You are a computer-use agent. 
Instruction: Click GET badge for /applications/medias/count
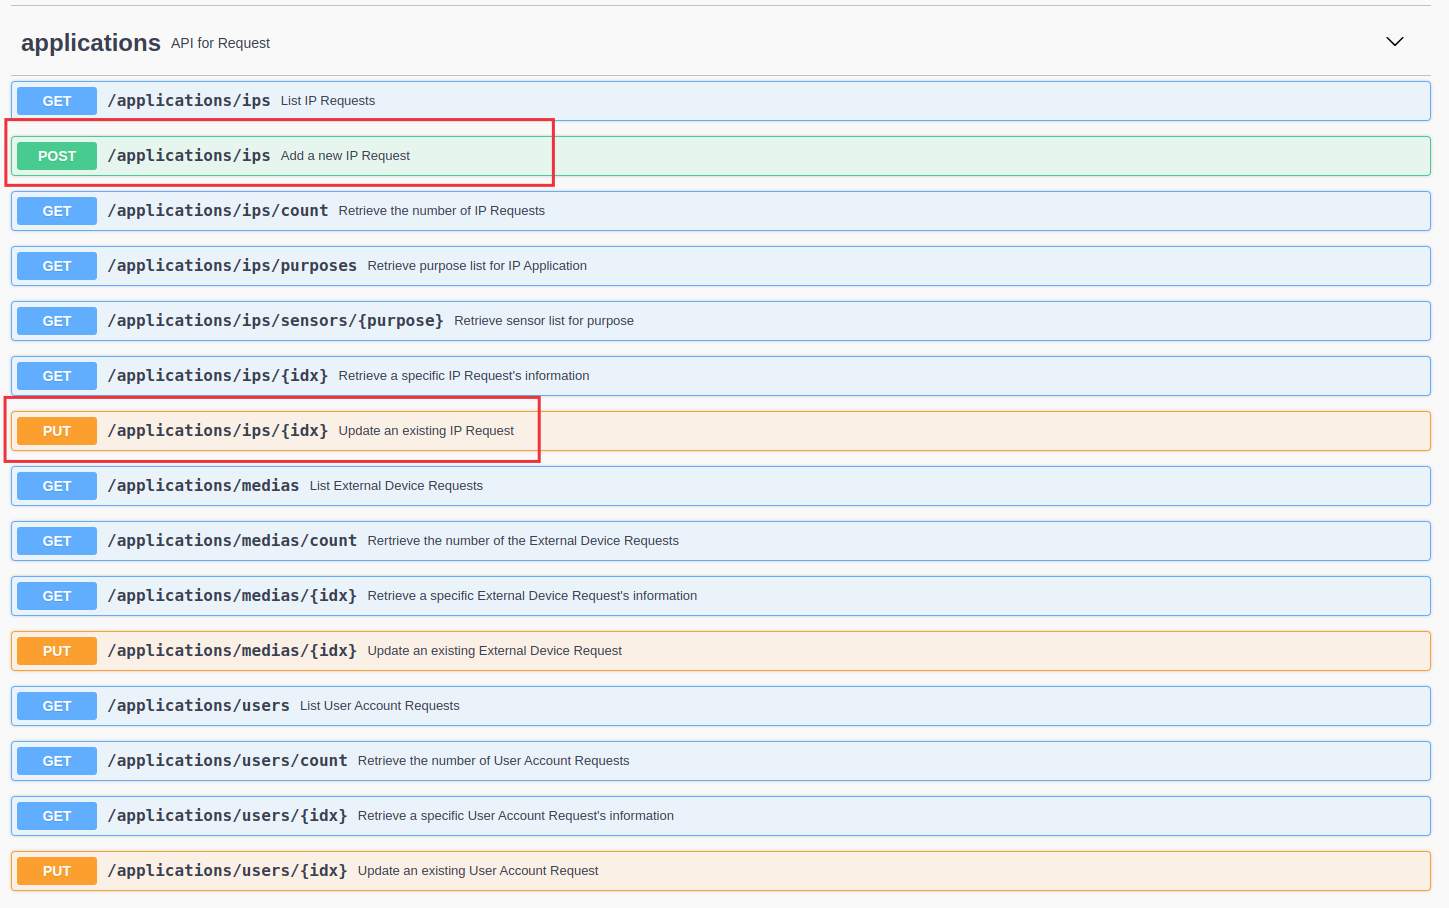57,541
